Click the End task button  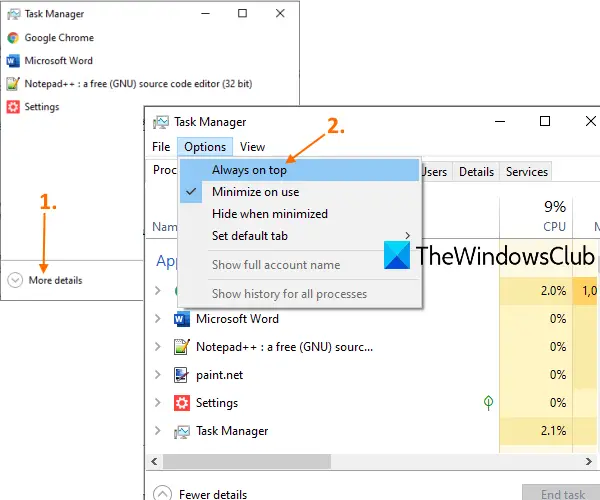(562, 494)
